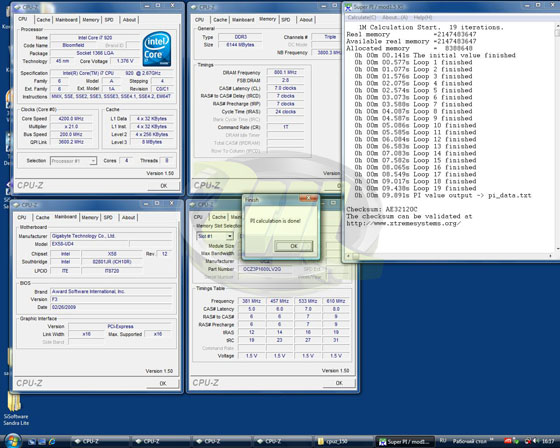The image size is (560, 448).
Task: Select CPU tab in Memory Slot Selection window
Action: coord(198,217)
